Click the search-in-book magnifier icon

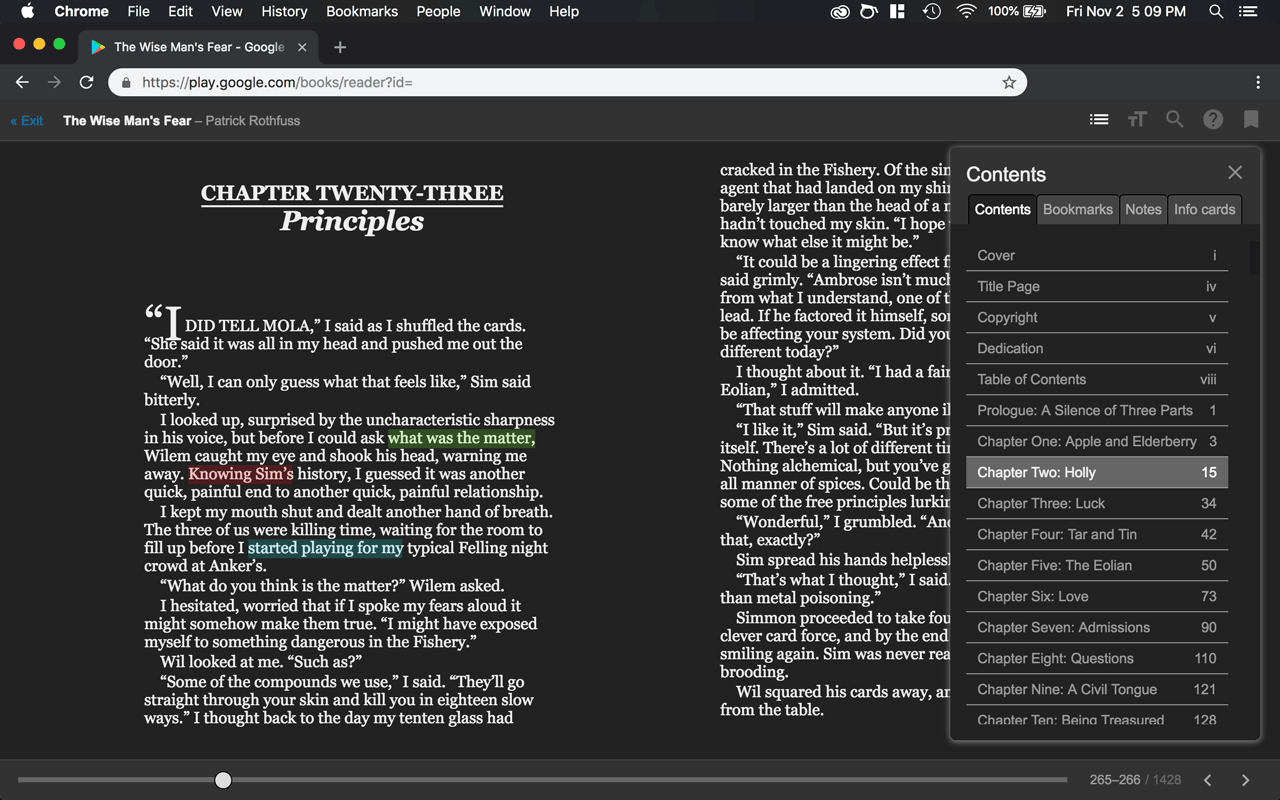pos(1175,119)
